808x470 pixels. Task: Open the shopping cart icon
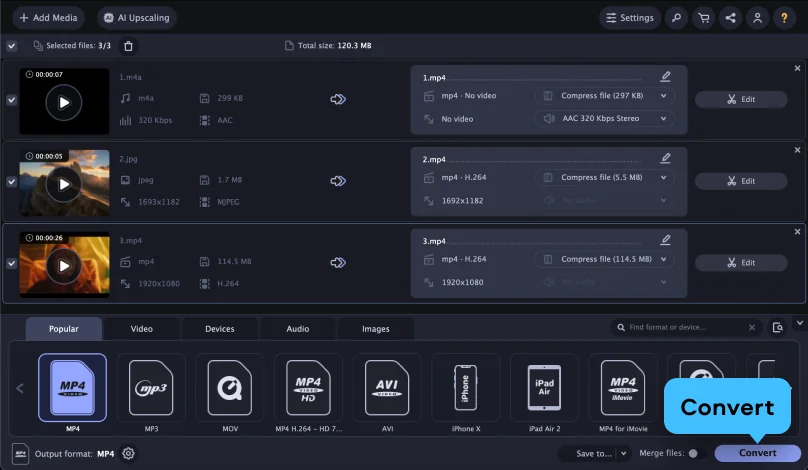click(x=704, y=18)
